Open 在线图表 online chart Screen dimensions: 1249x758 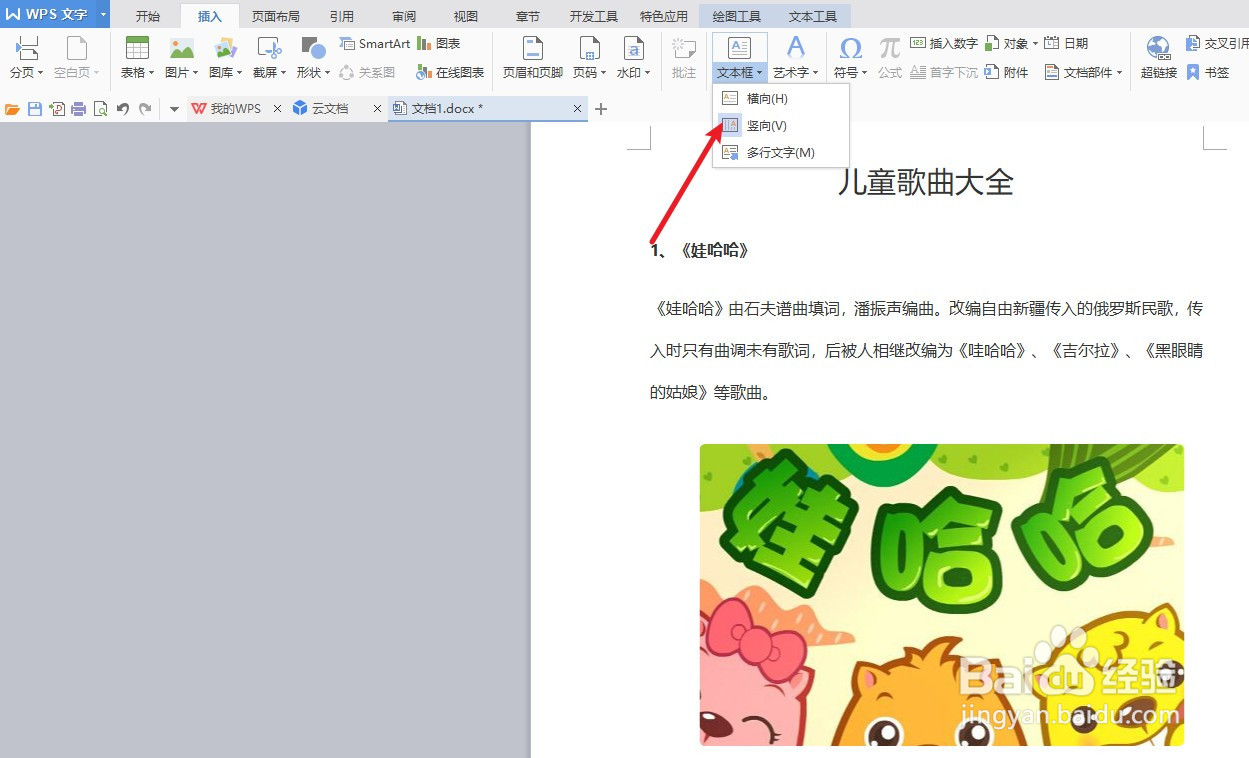tap(450, 73)
